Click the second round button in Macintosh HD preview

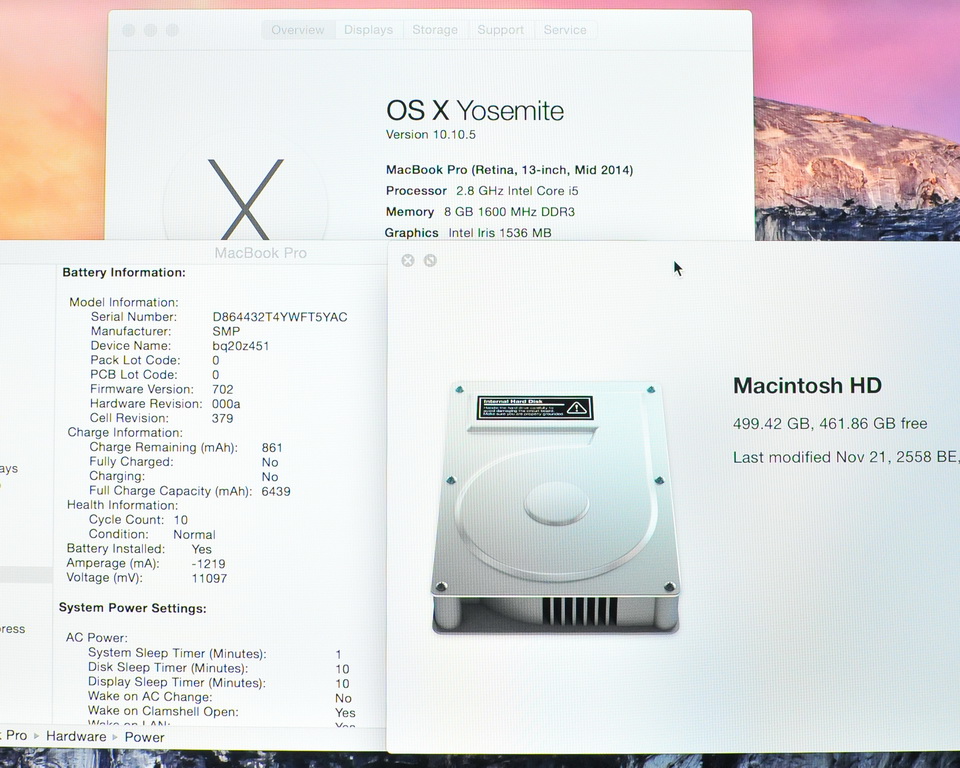(430, 261)
